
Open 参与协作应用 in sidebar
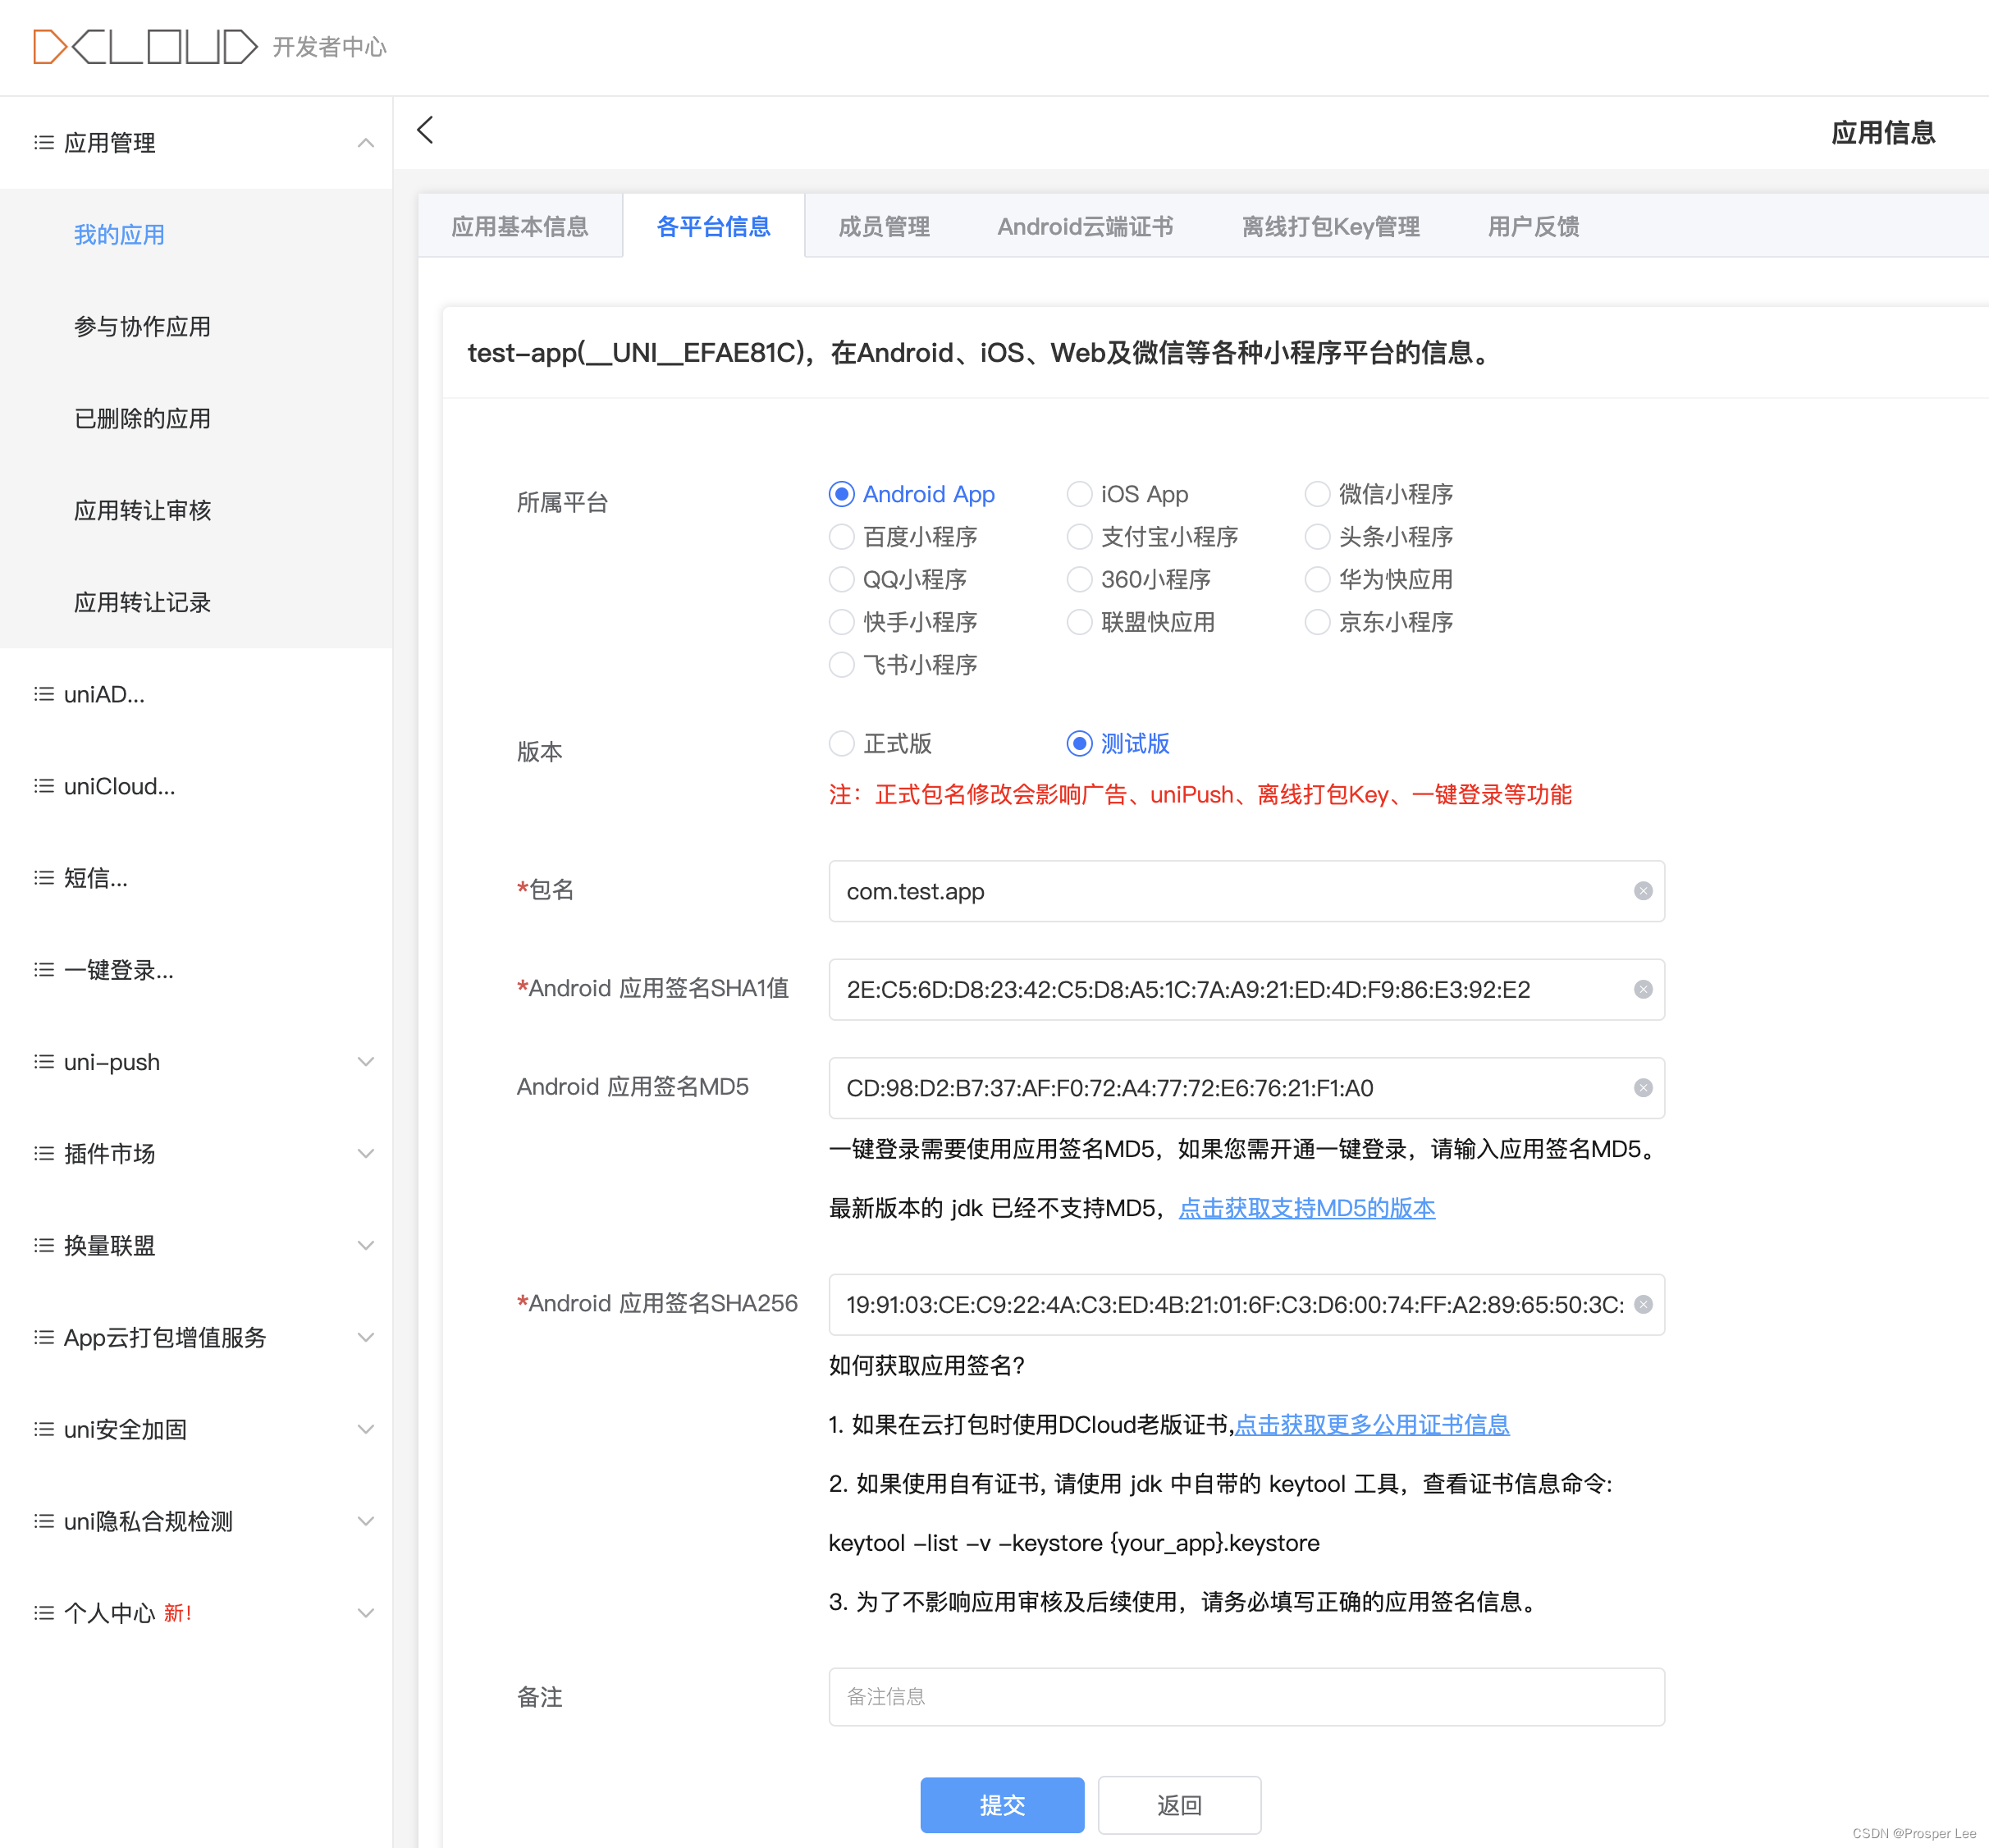[142, 327]
